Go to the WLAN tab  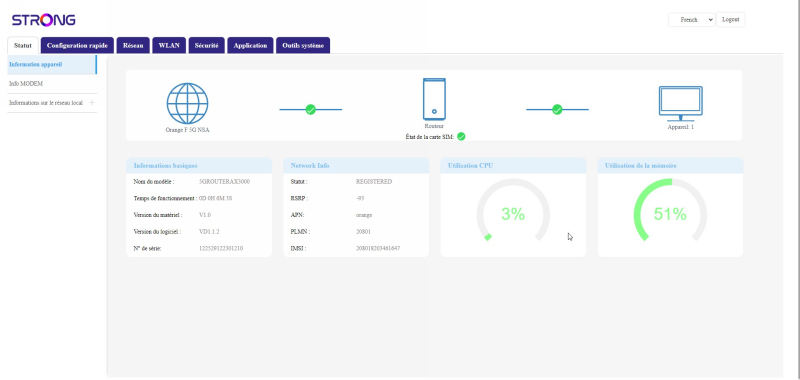click(x=169, y=45)
